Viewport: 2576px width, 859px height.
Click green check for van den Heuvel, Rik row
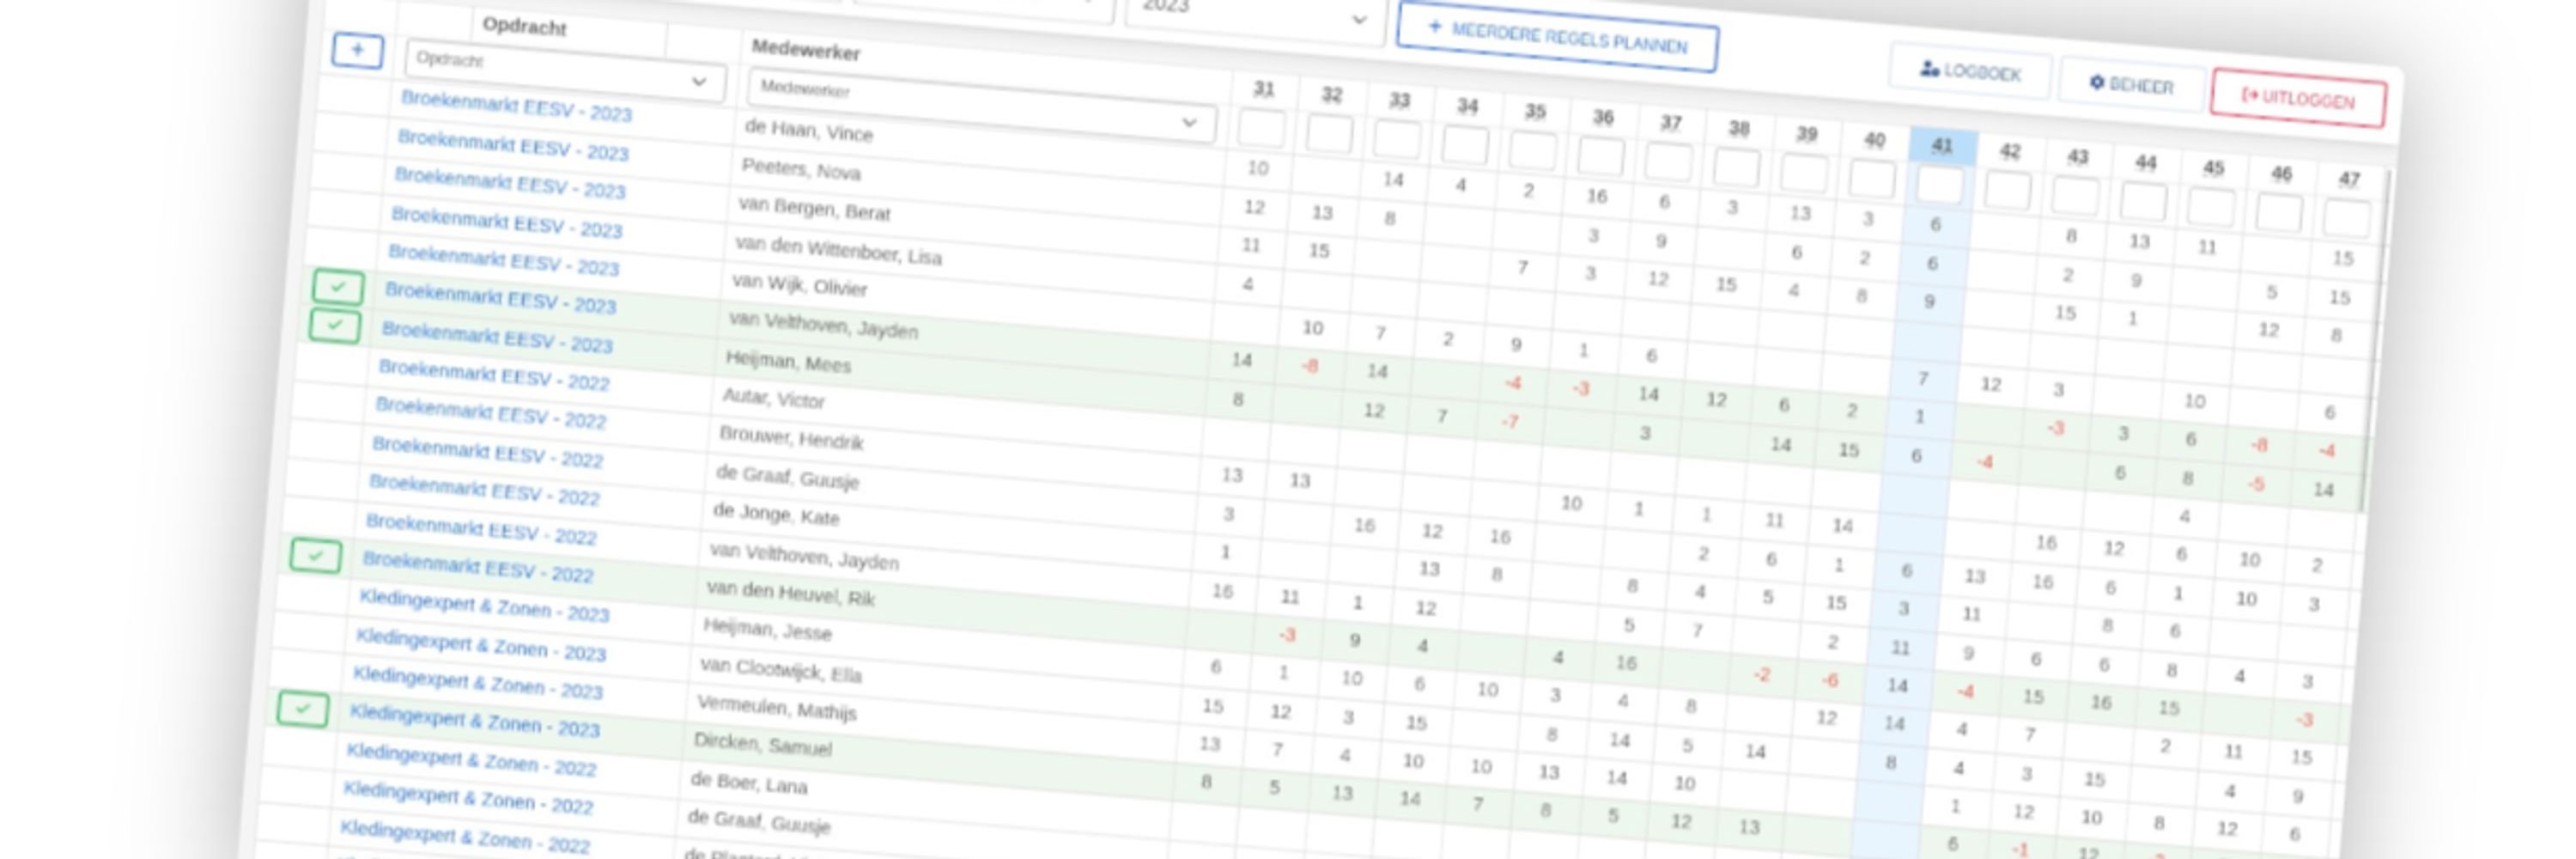[x=315, y=555]
